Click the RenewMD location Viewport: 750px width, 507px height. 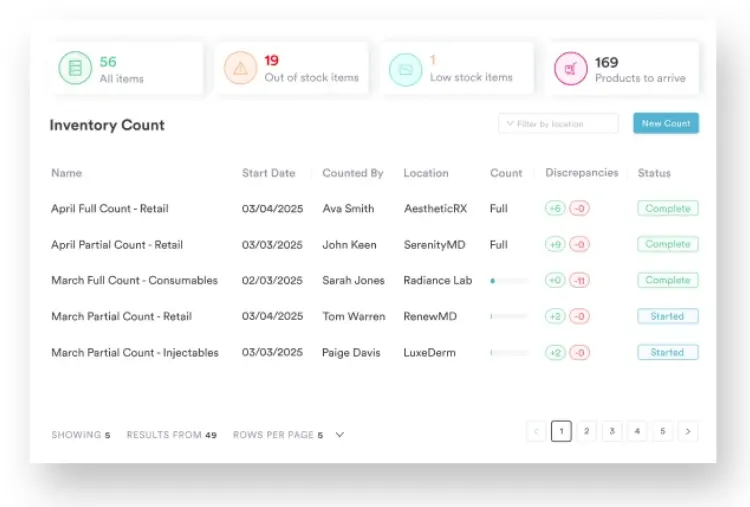[430, 316]
